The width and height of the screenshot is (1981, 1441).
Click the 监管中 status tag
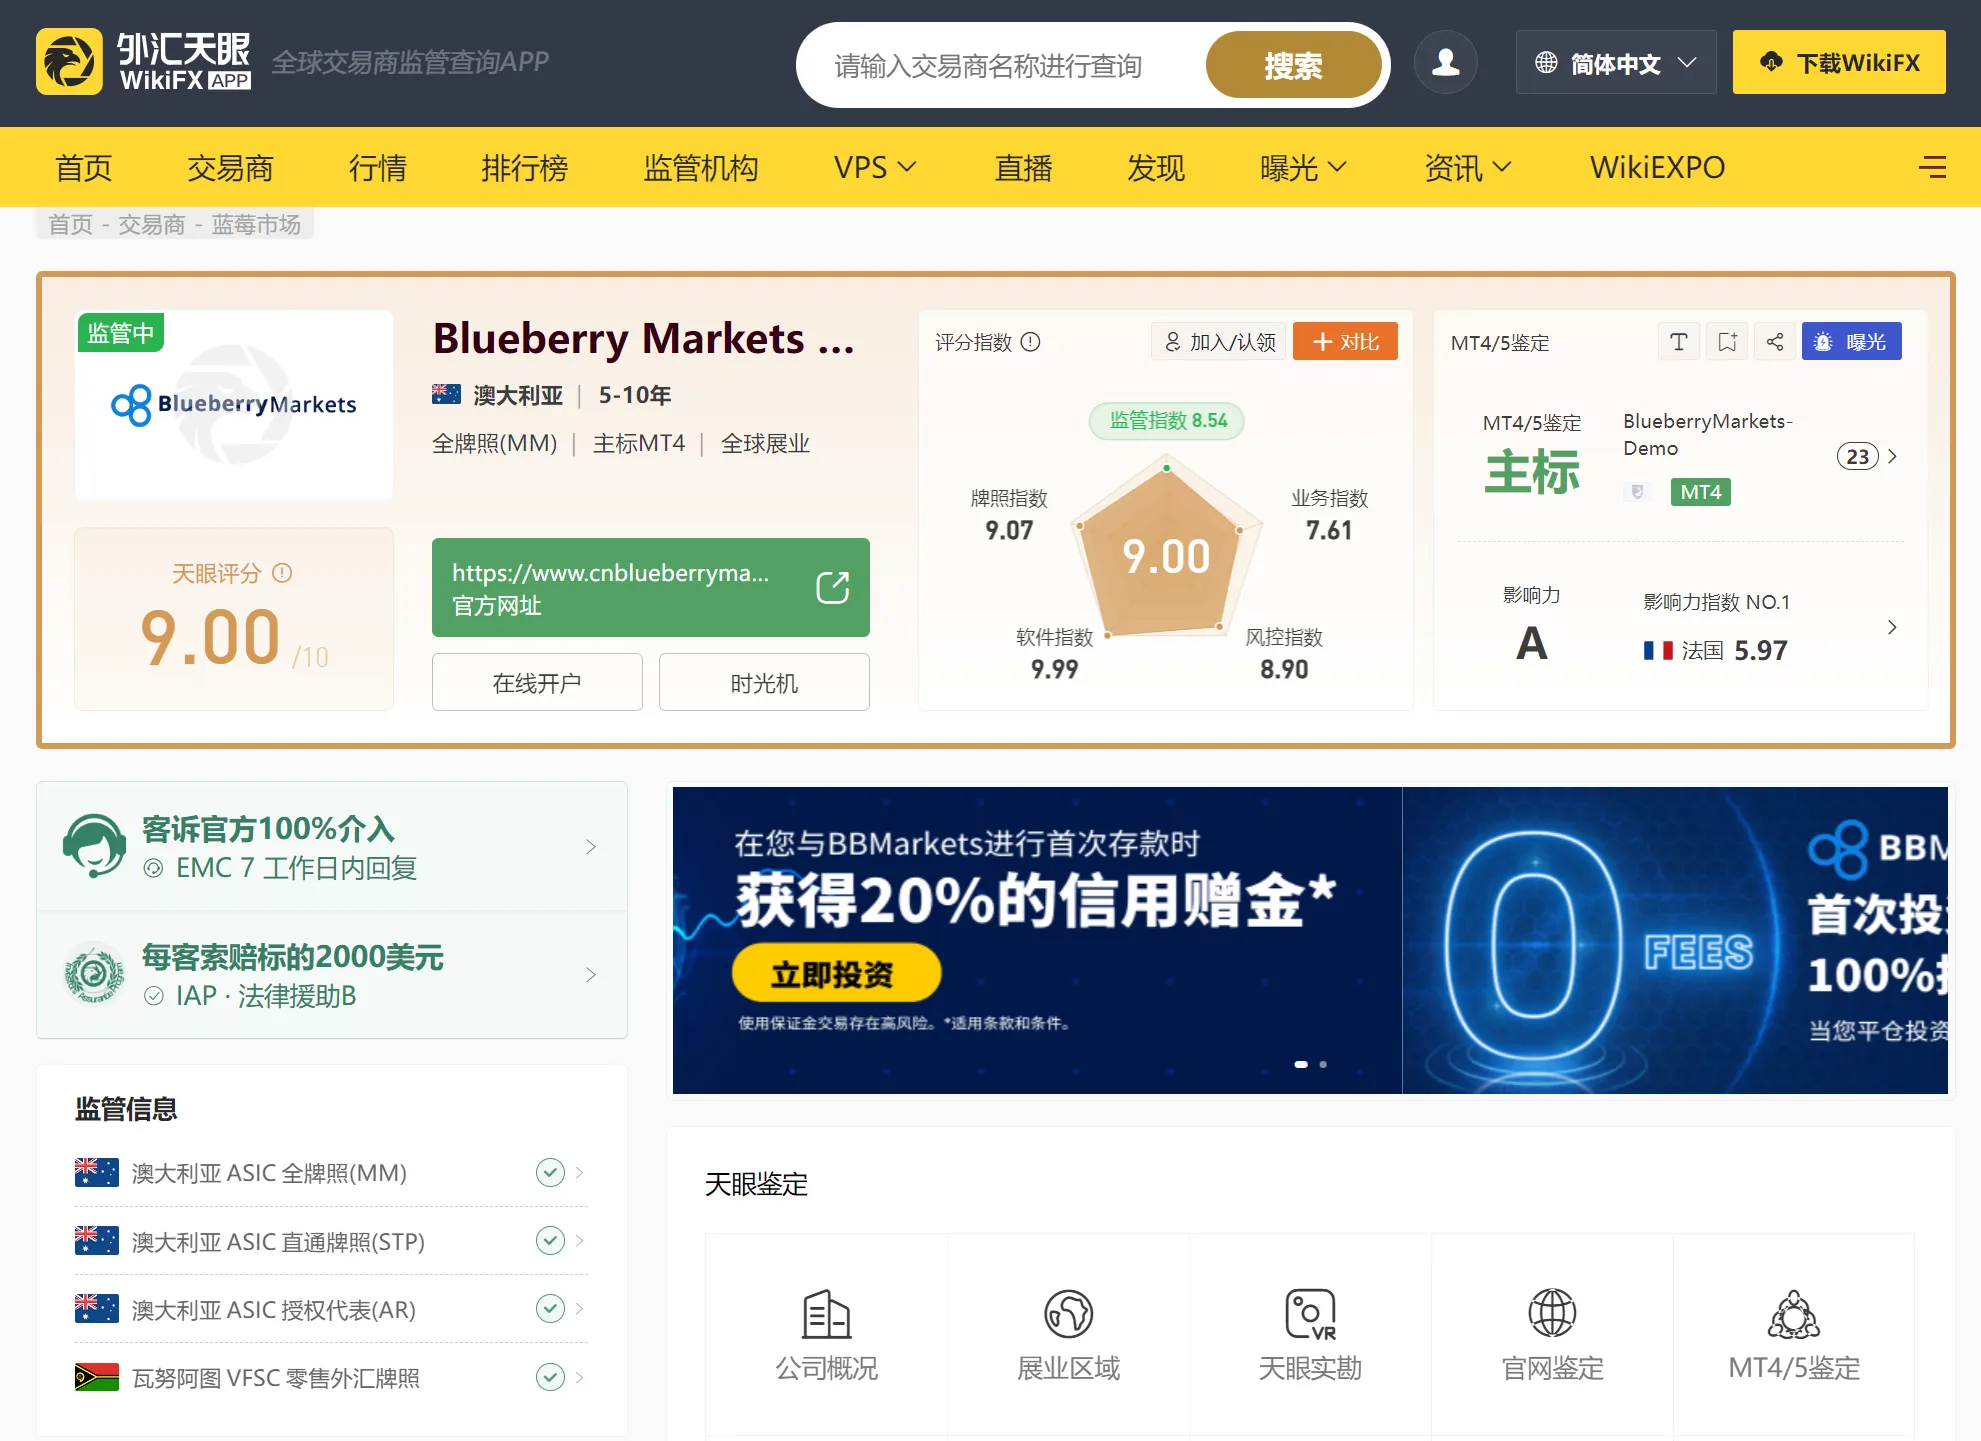tap(121, 333)
